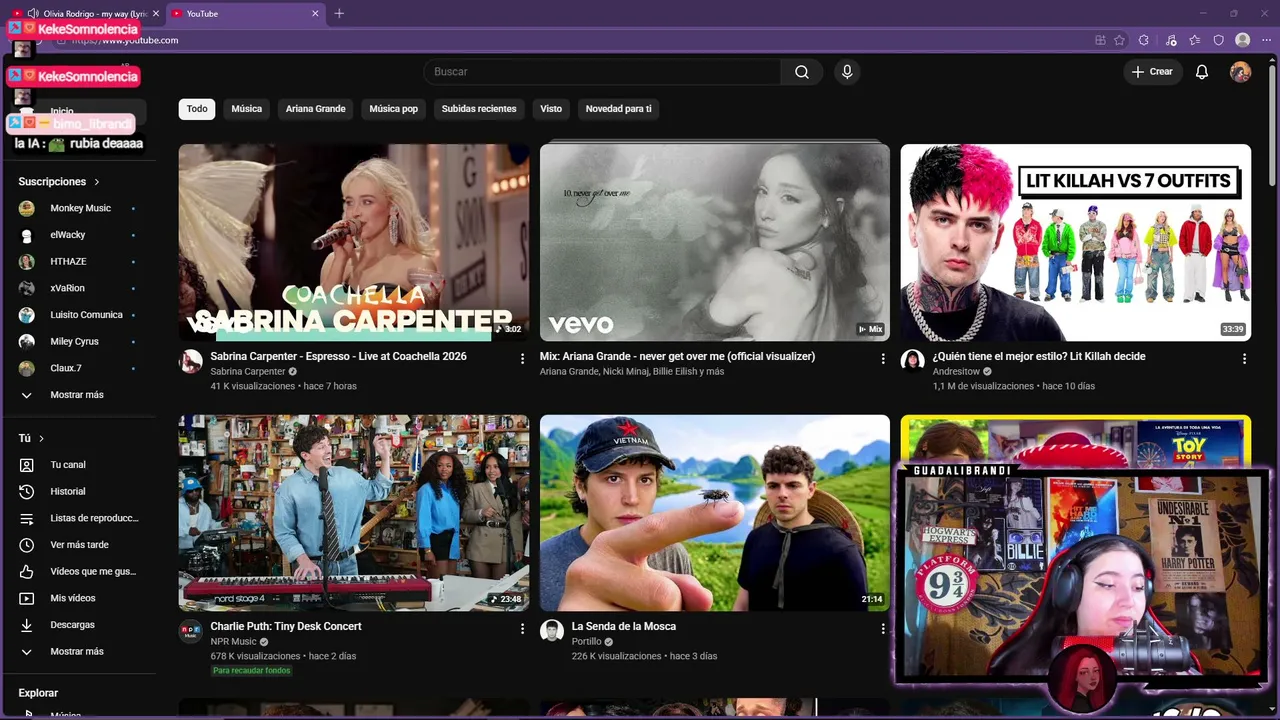
Task: Open Historial in the sidebar
Action: (78, 492)
